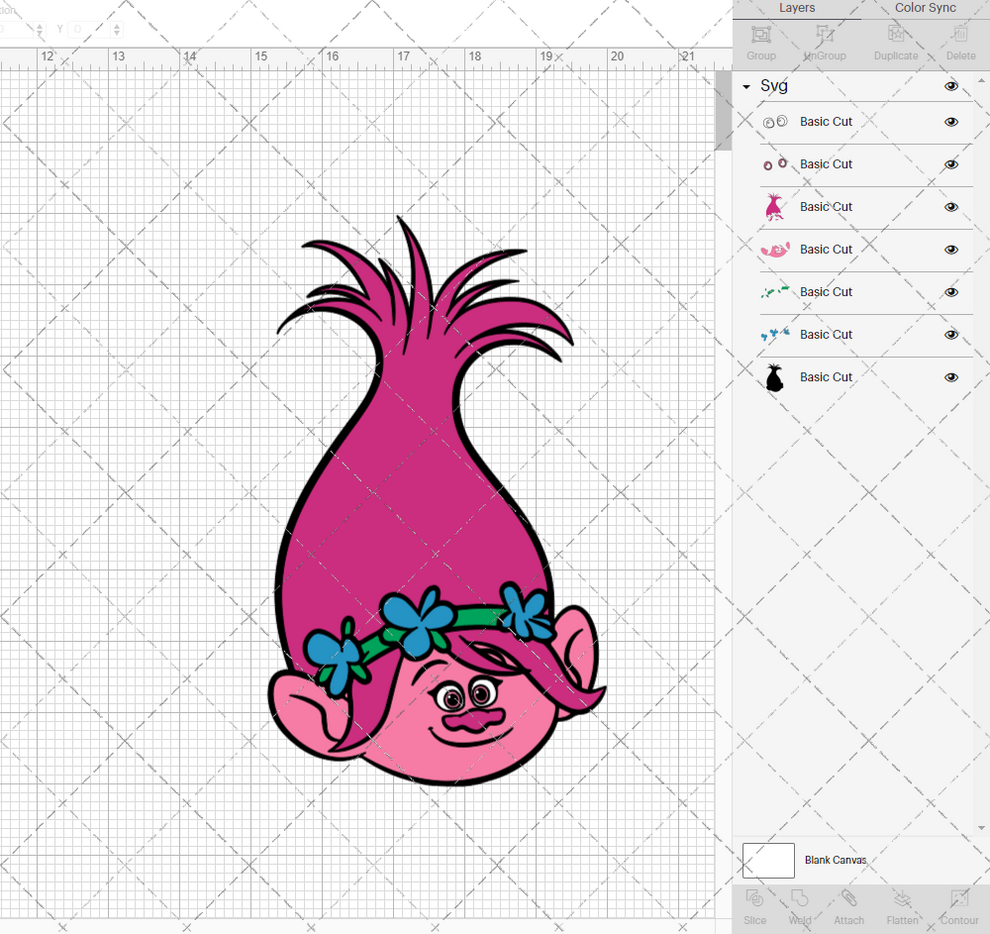This screenshot has width=990, height=934.
Task: Click the Duplicate icon
Action: (895, 42)
